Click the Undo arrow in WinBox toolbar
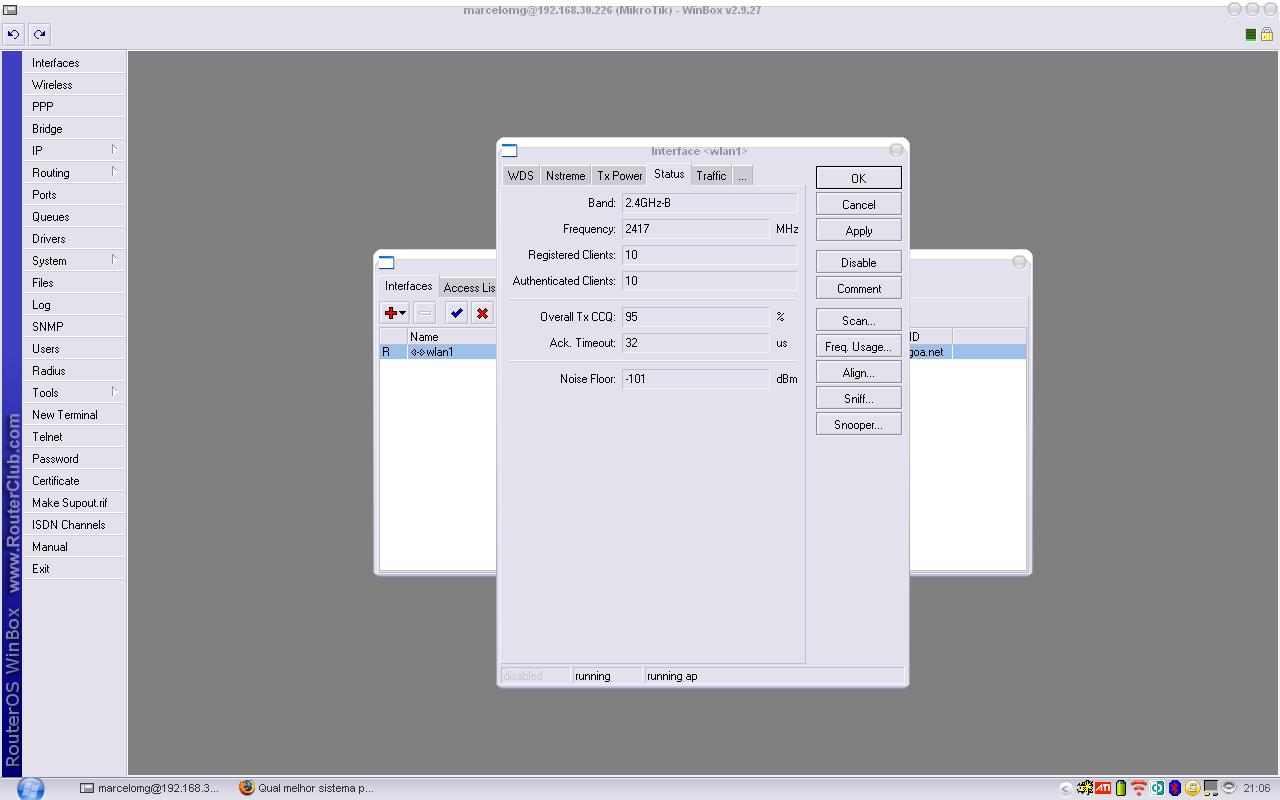1280x800 pixels. [13, 34]
